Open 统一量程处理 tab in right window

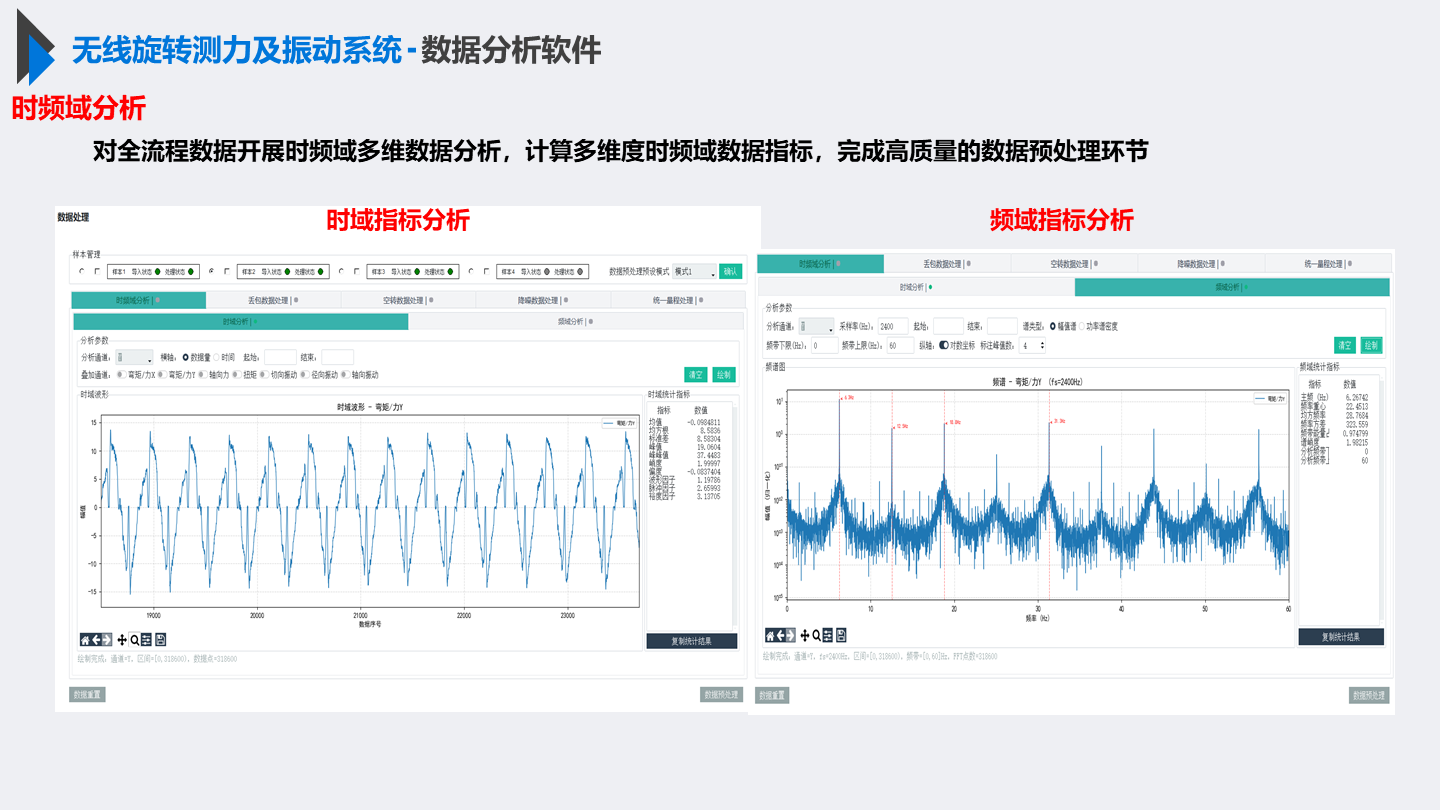pyautogui.click(x=1328, y=264)
